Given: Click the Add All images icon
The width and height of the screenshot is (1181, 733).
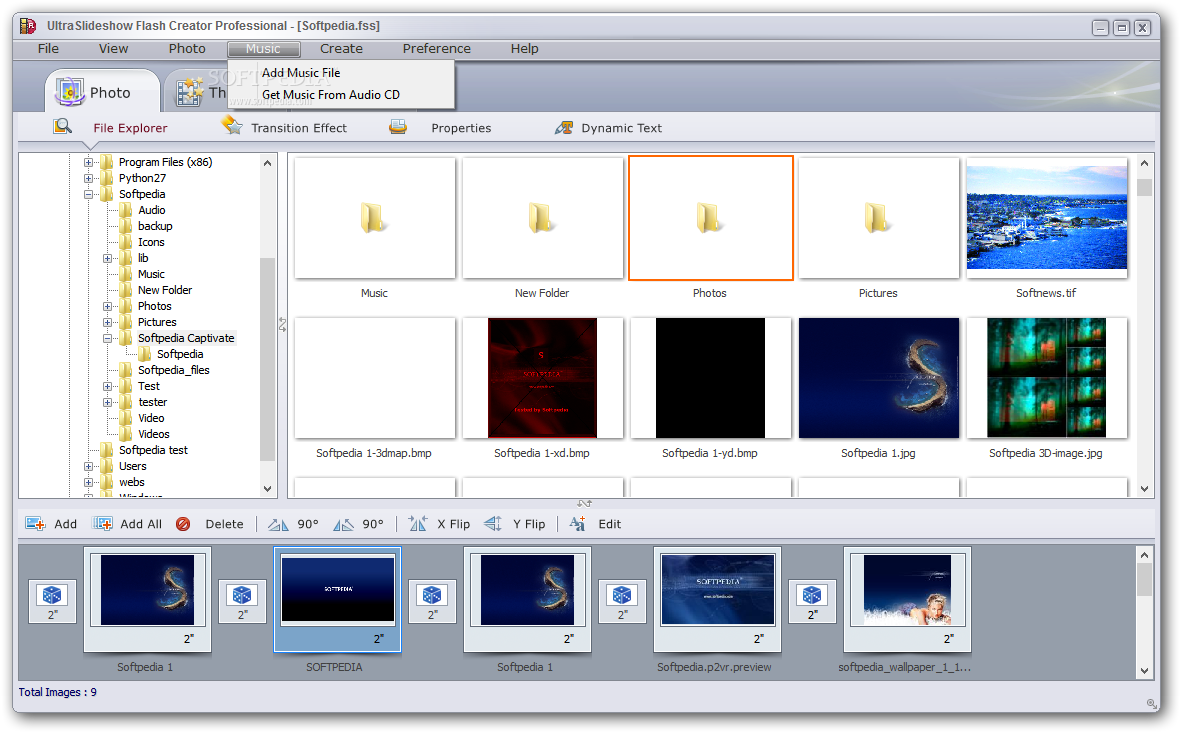Looking at the screenshot, I should [x=102, y=524].
